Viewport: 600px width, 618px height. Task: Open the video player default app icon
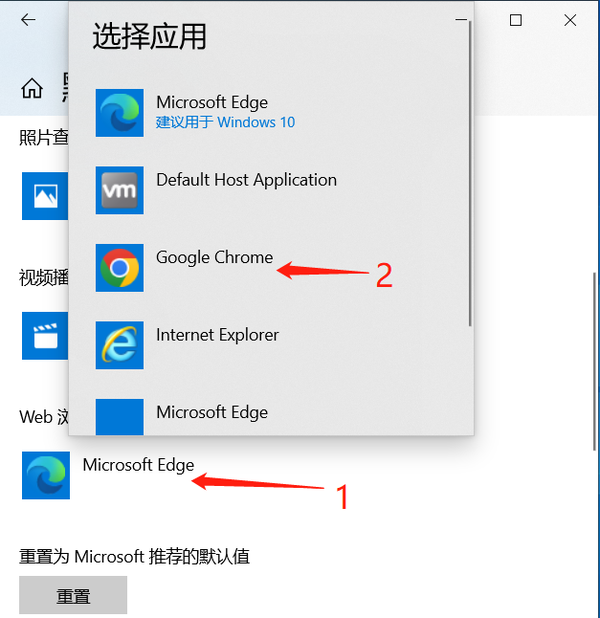[x=45, y=336]
